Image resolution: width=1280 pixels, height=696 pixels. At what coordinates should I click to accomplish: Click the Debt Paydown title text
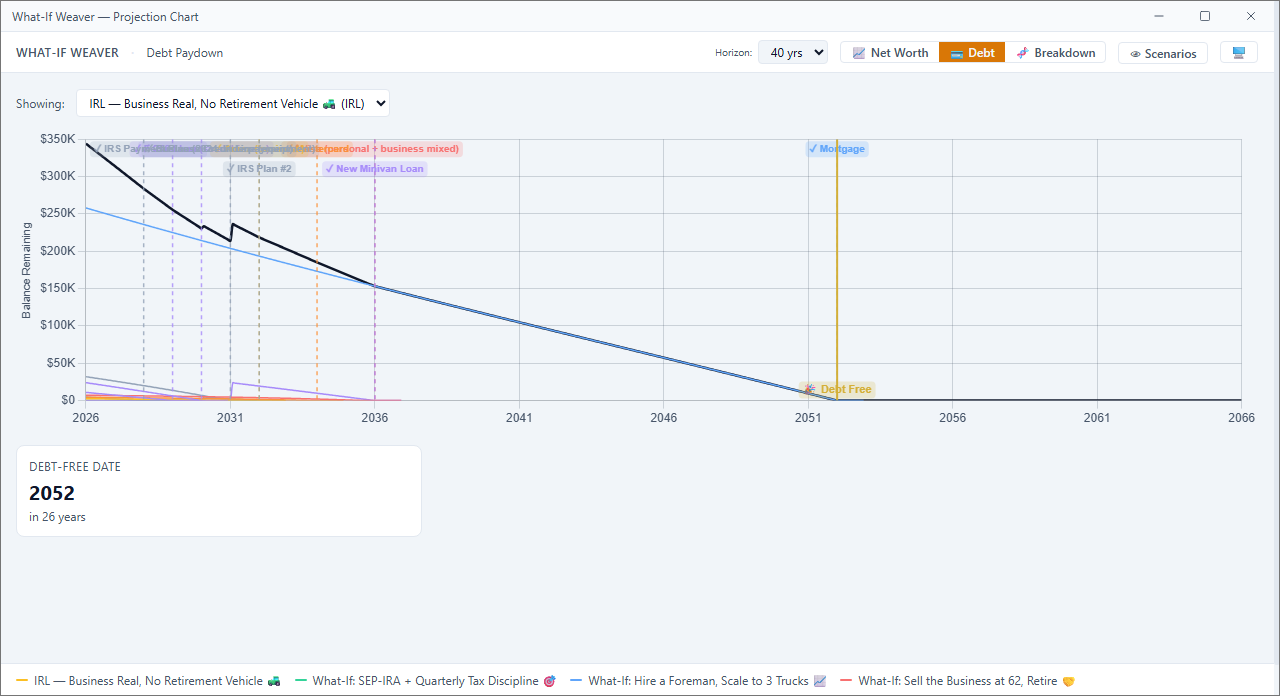tap(185, 53)
